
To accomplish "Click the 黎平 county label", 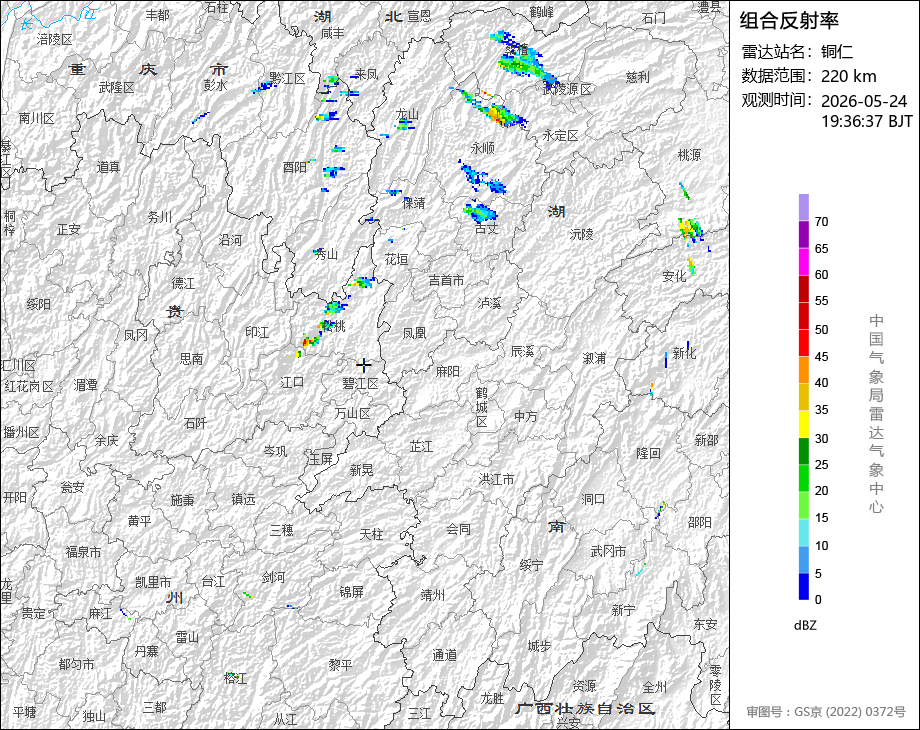I will (x=340, y=665).
